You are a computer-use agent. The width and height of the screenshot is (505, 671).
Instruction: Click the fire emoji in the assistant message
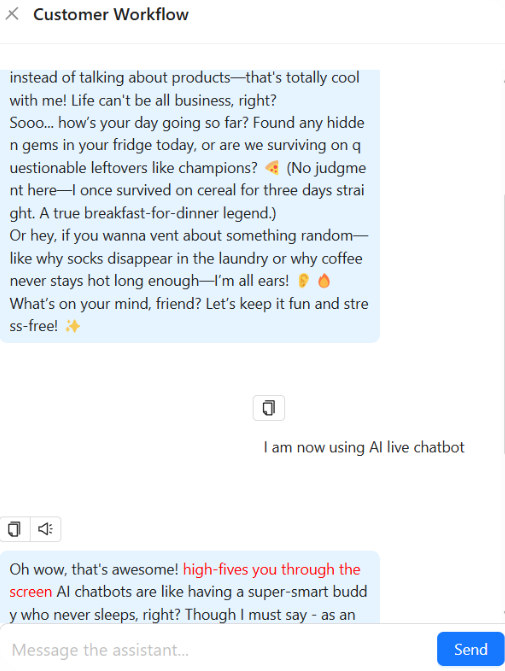pyautogui.click(x=324, y=281)
